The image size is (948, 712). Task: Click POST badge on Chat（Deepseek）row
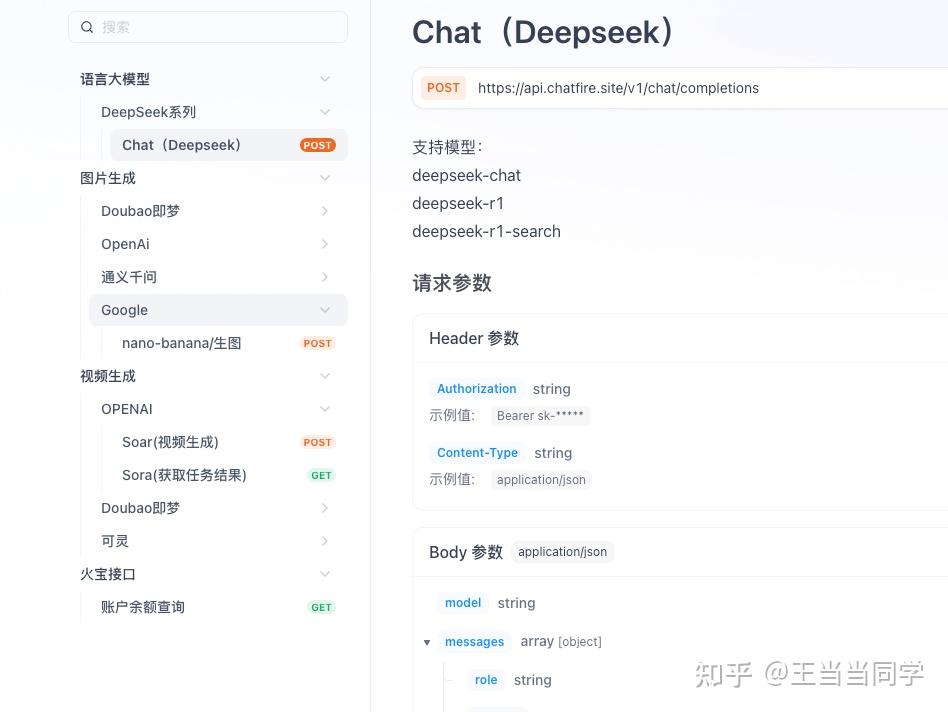317,145
